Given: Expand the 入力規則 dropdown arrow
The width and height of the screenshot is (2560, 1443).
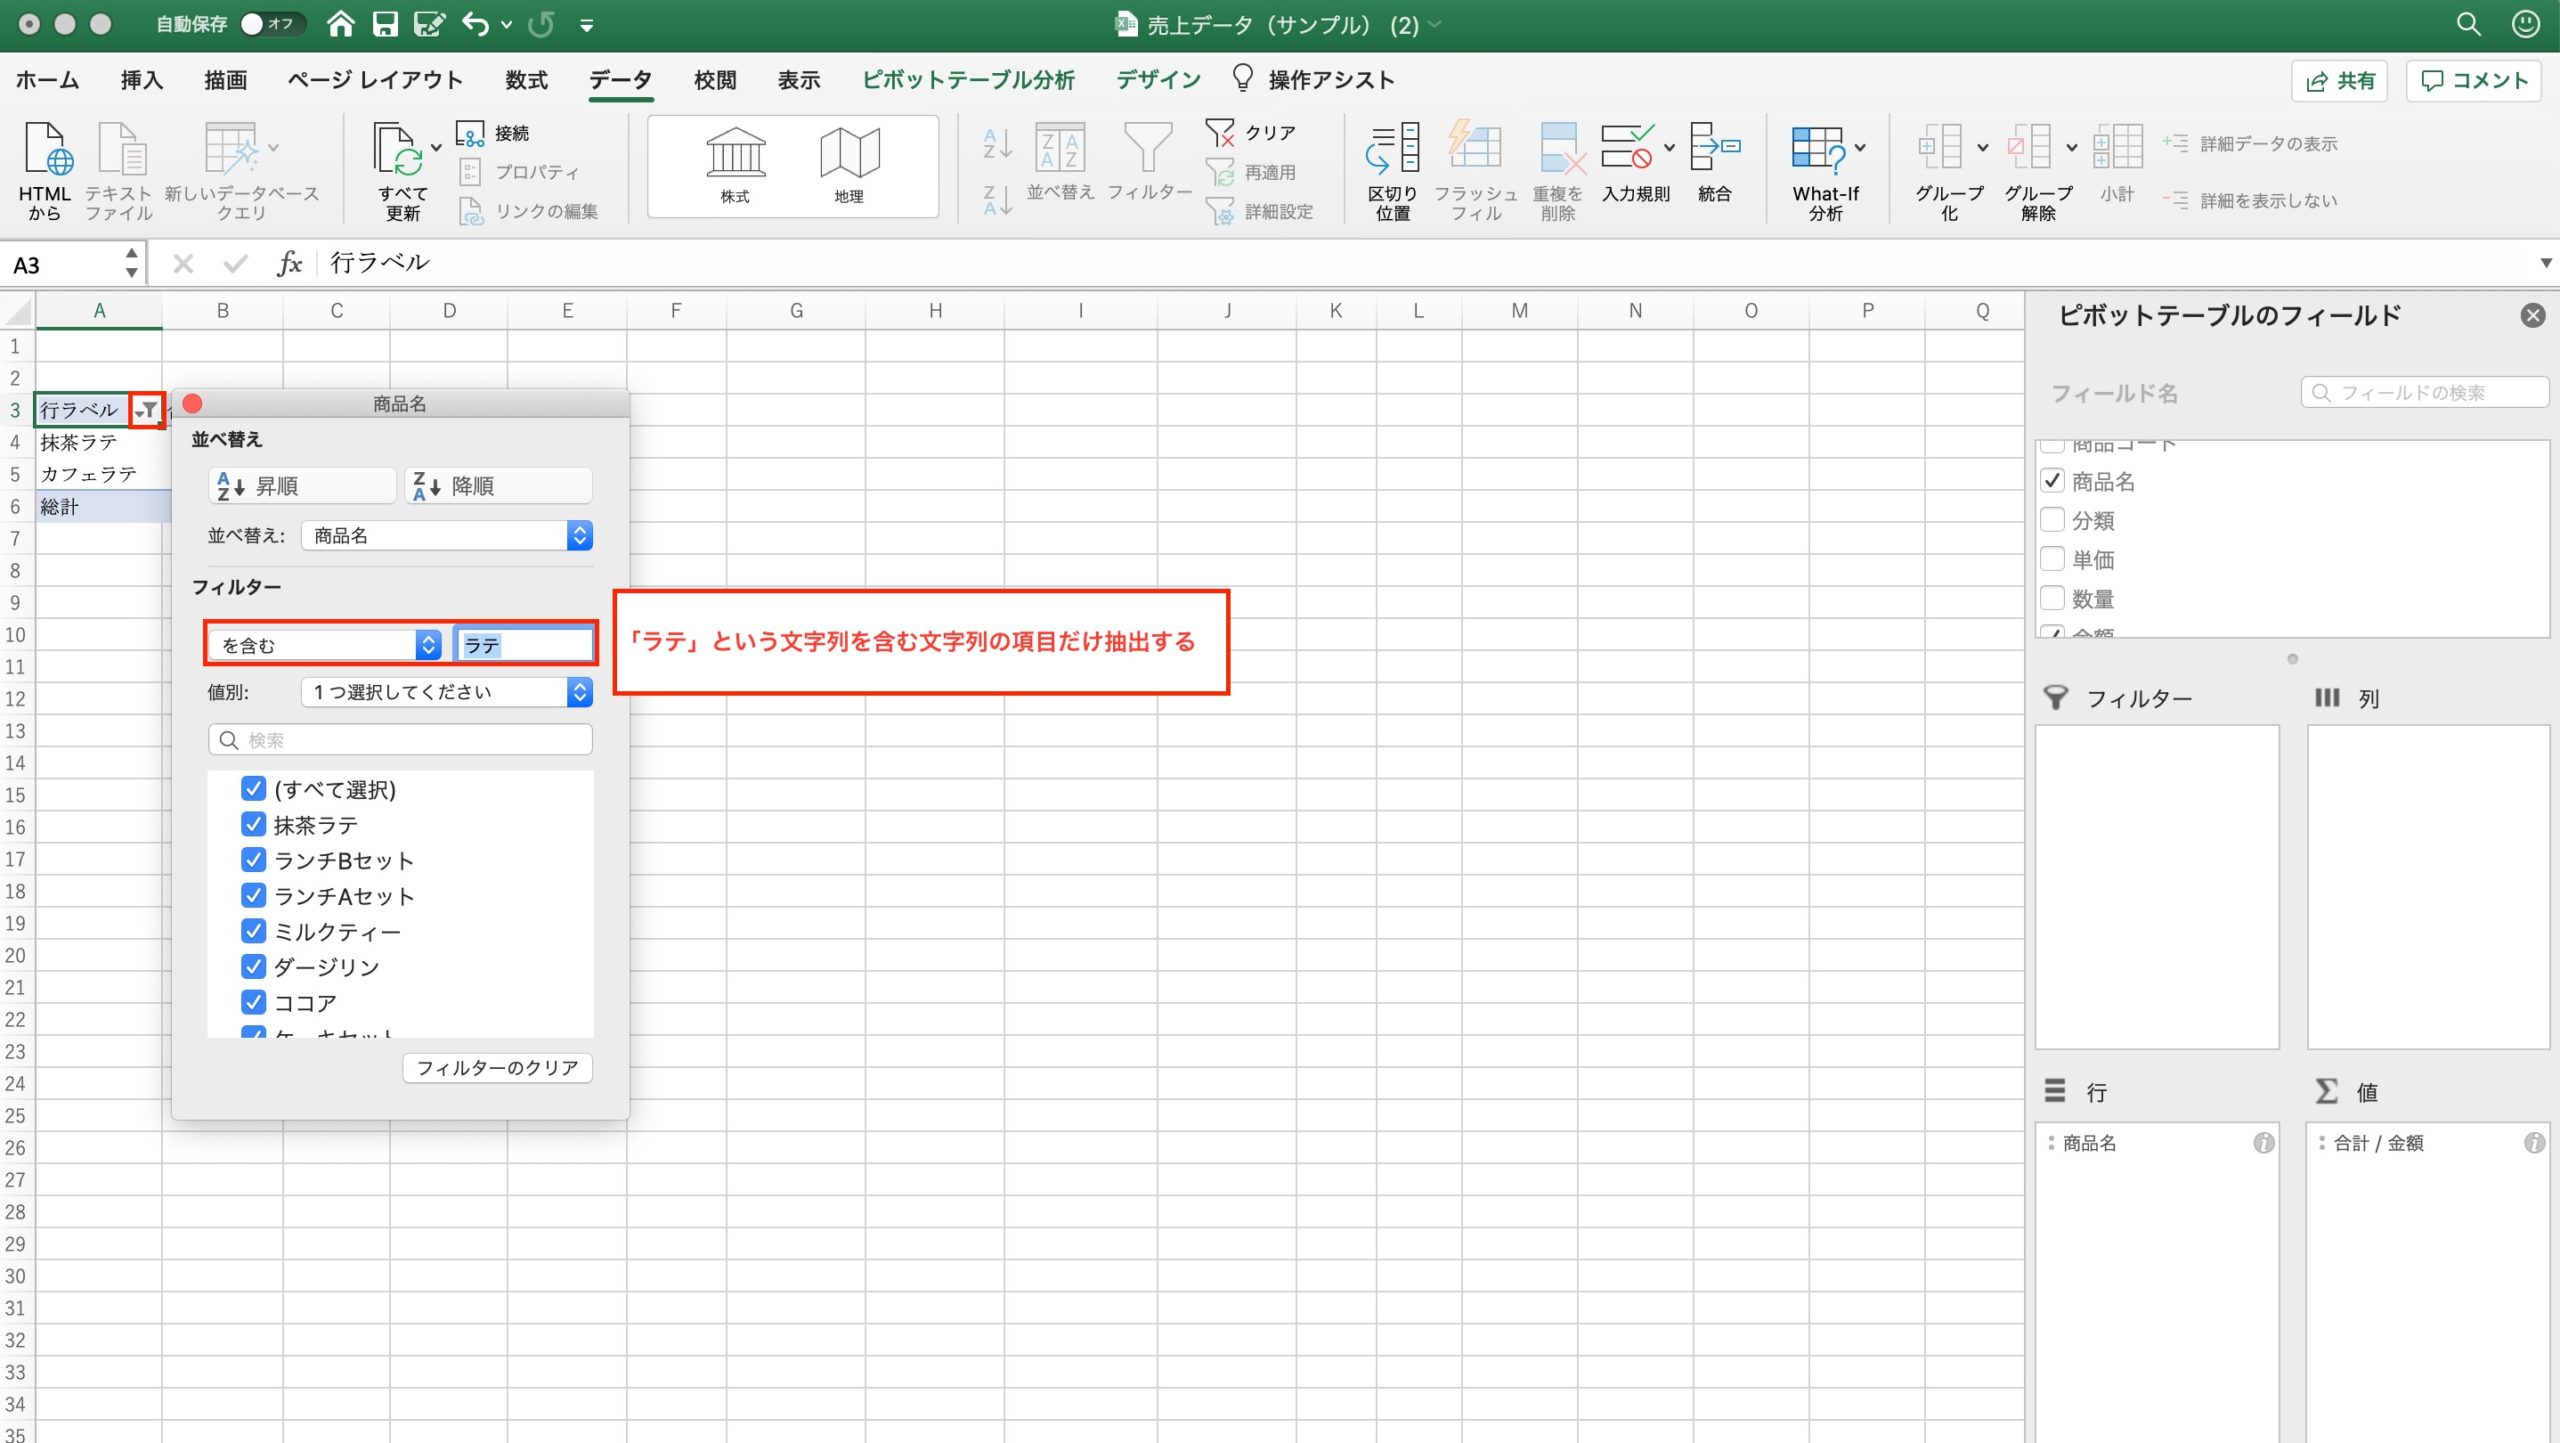Looking at the screenshot, I should pos(1669,147).
